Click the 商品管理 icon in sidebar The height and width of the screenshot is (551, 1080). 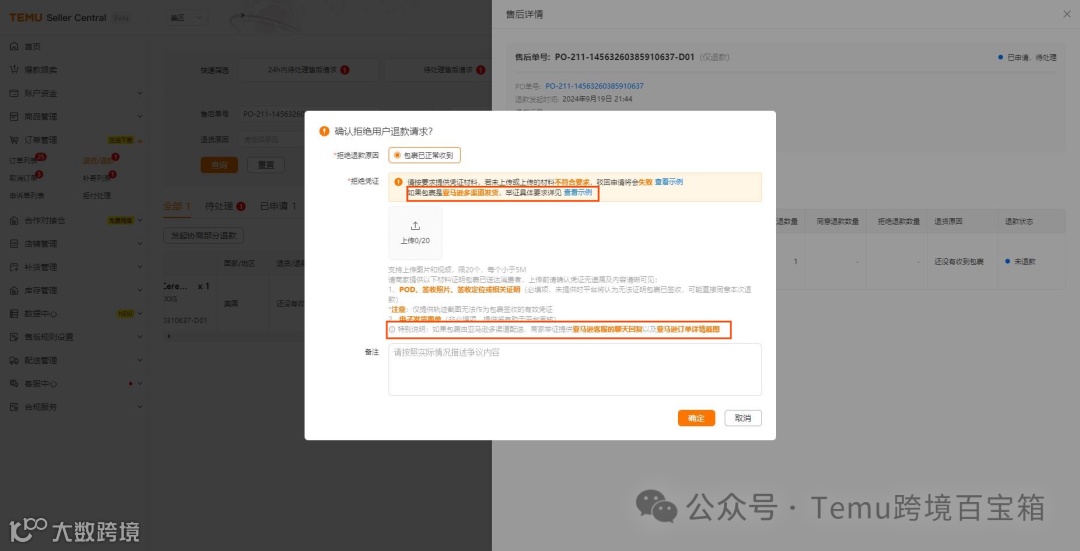coord(14,116)
